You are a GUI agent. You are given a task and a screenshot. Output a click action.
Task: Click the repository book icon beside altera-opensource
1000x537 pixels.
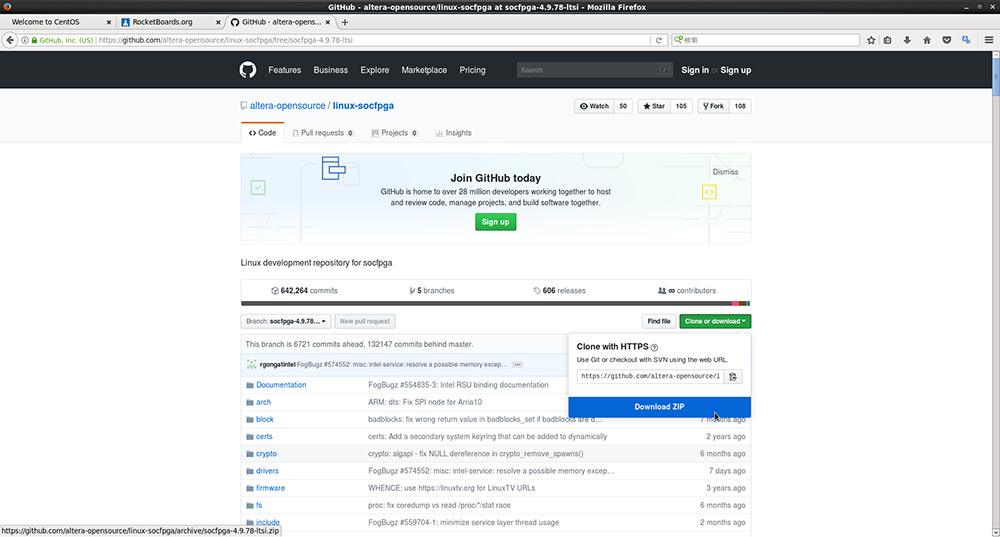tap(244, 106)
